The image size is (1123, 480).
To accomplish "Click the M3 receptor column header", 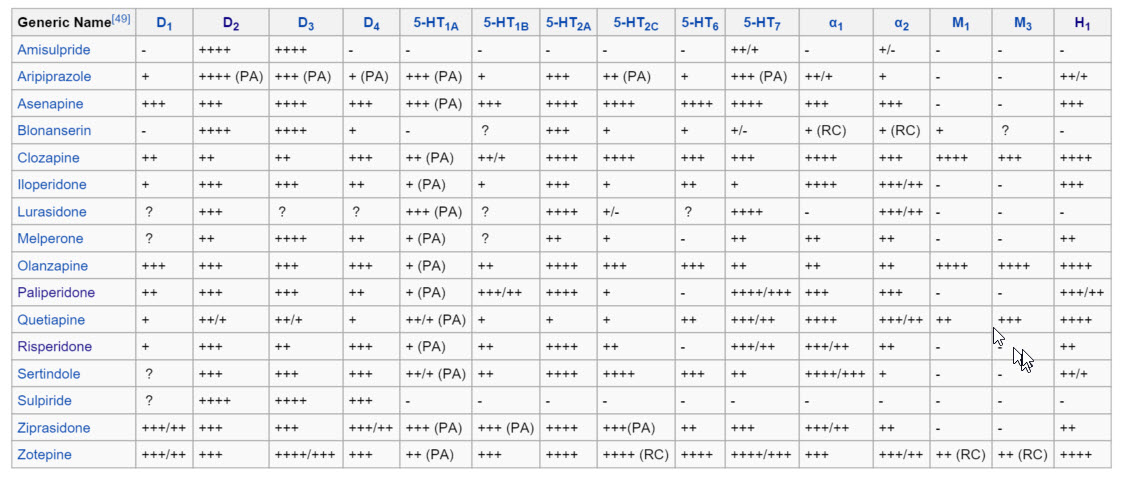I will 1023,24.
